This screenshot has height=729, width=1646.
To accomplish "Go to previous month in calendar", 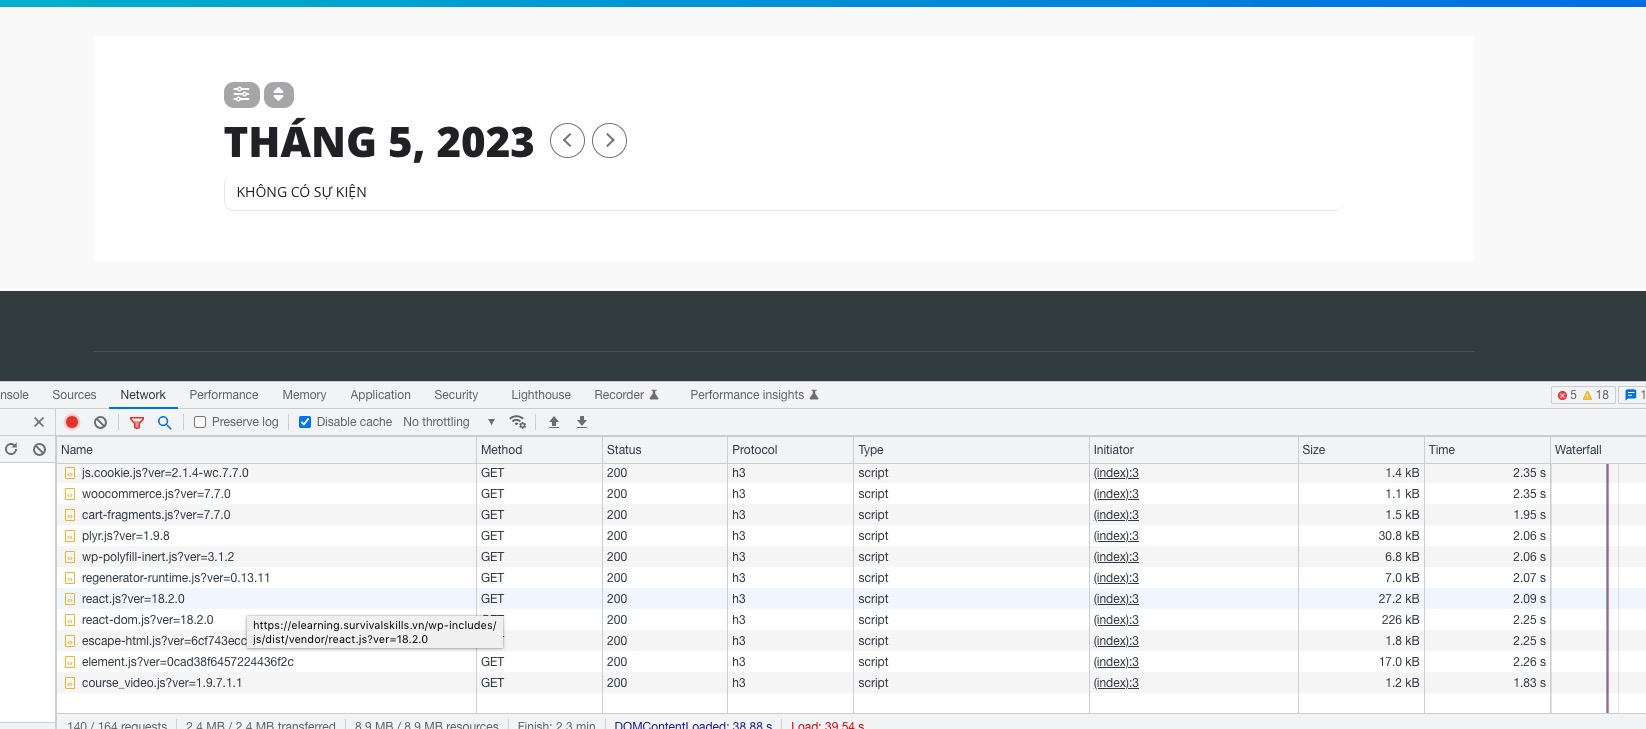I will tap(567, 141).
